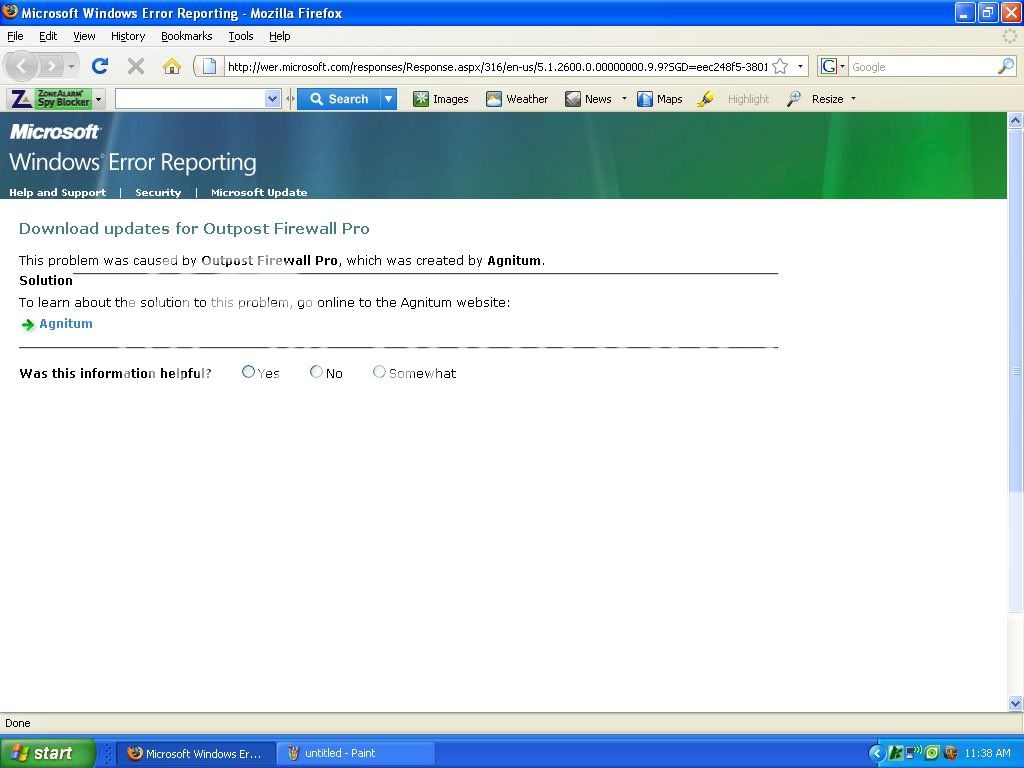Click the Highlight marker icon
The image size is (1024, 768).
click(x=705, y=99)
